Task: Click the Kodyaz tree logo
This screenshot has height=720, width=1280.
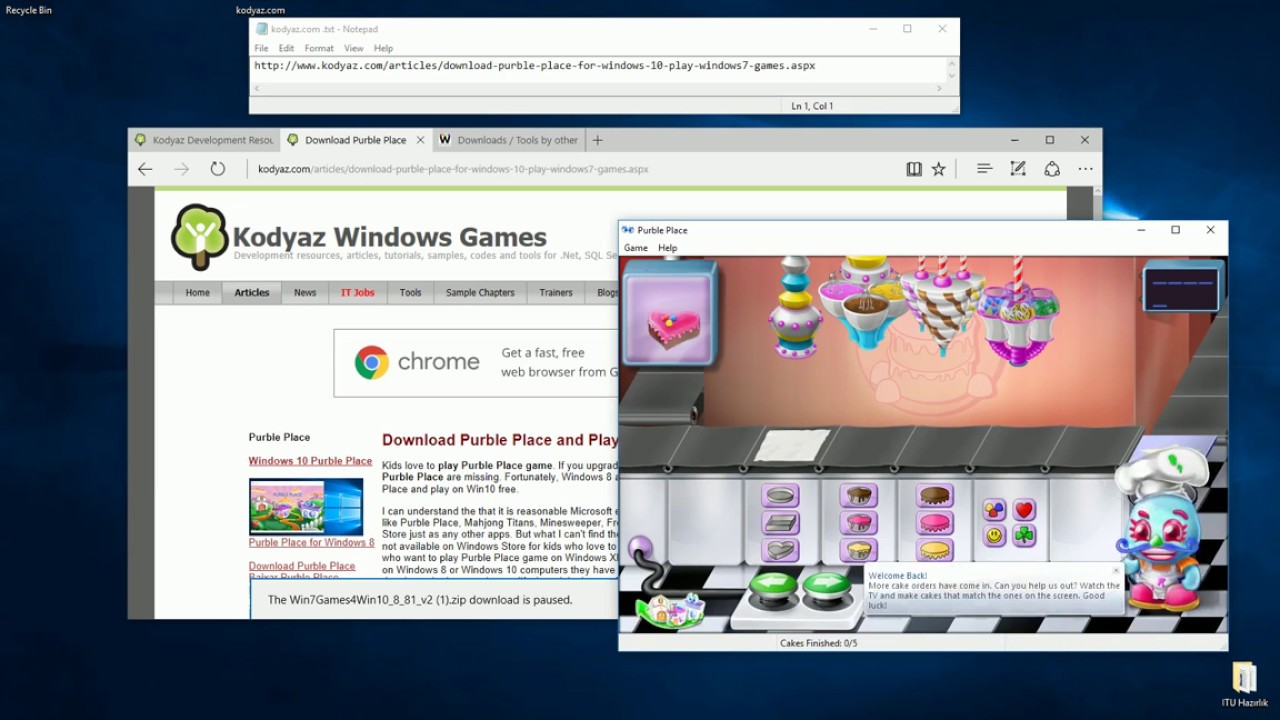Action: tap(199, 237)
